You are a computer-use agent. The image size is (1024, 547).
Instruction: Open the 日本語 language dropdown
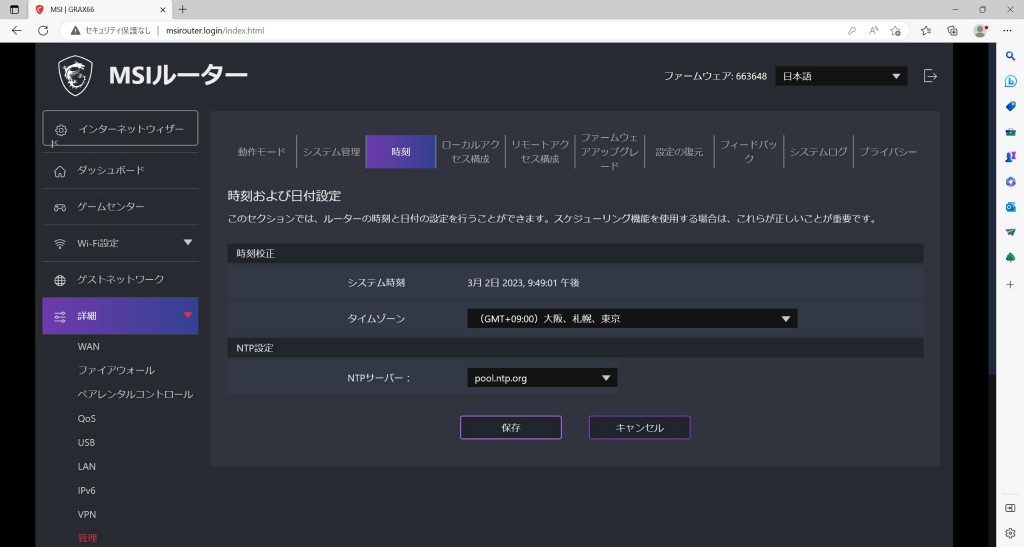tap(841, 76)
